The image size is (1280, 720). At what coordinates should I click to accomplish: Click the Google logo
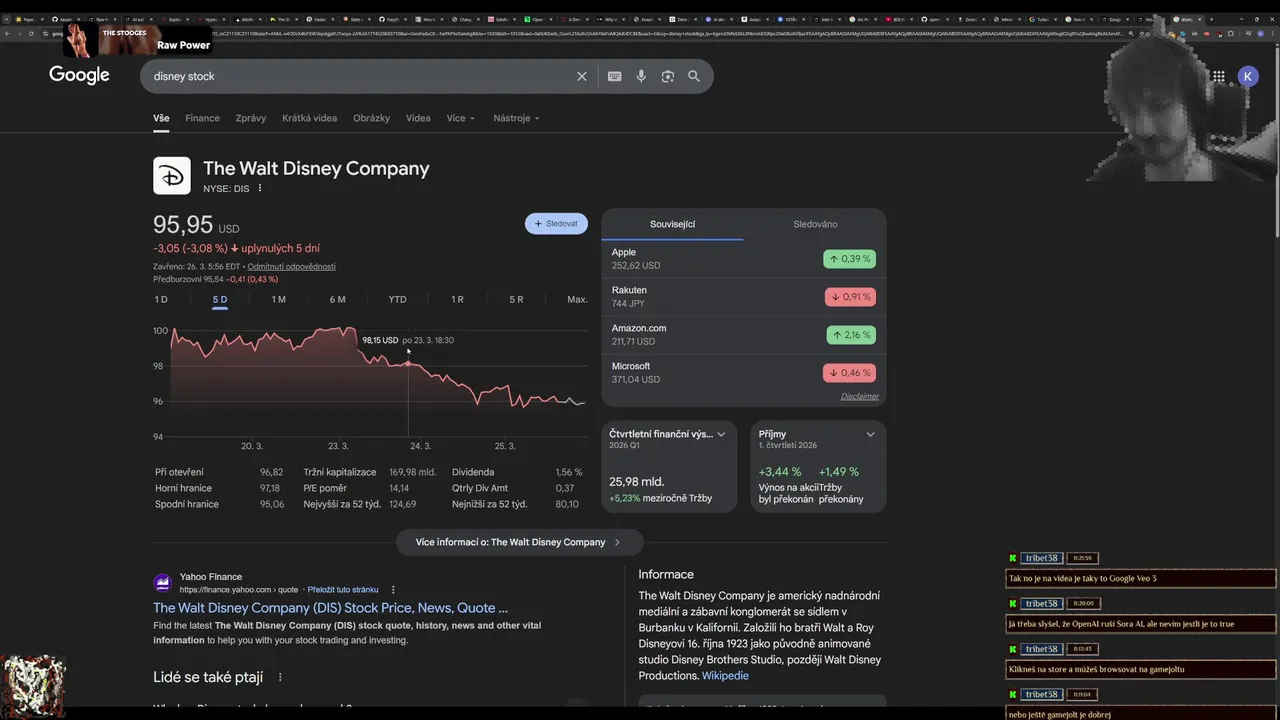point(79,76)
